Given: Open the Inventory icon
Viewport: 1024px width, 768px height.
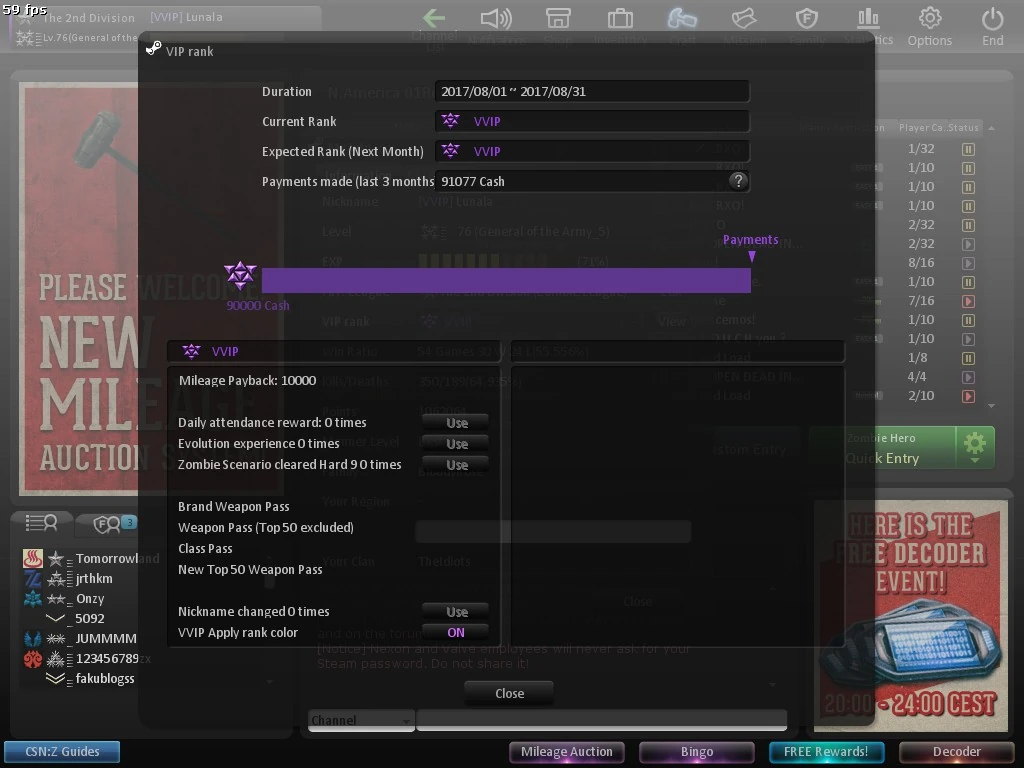Looking at the screenshot, I should [620, 17].
